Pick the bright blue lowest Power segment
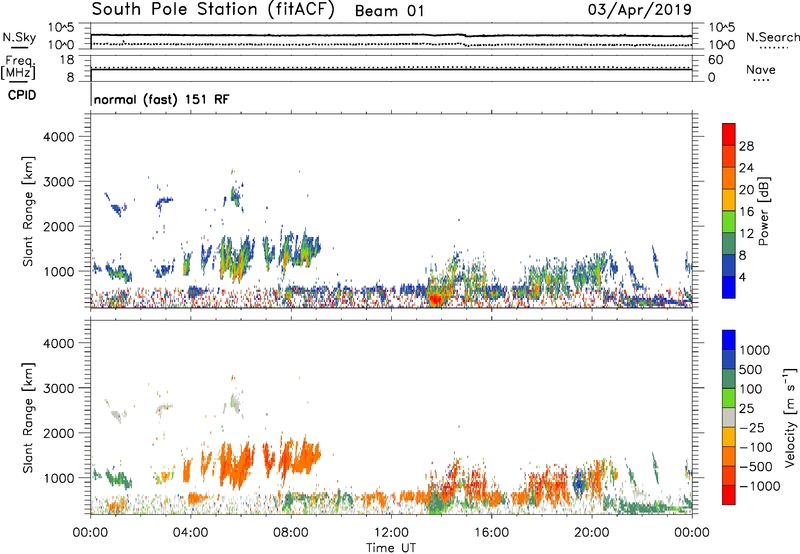800x554 pixels. pos(729,287)
